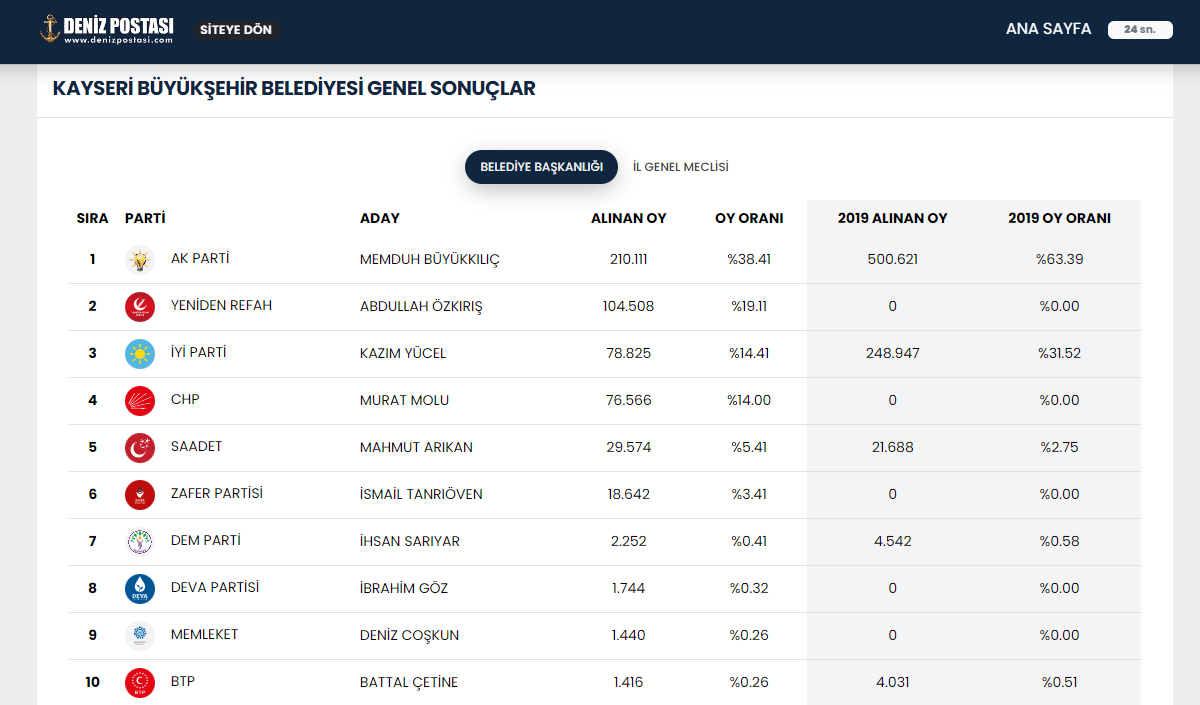This screenshot has width=1200, height=705.
Task: Click the Saadet party name
Action: [x=196, y=446]
